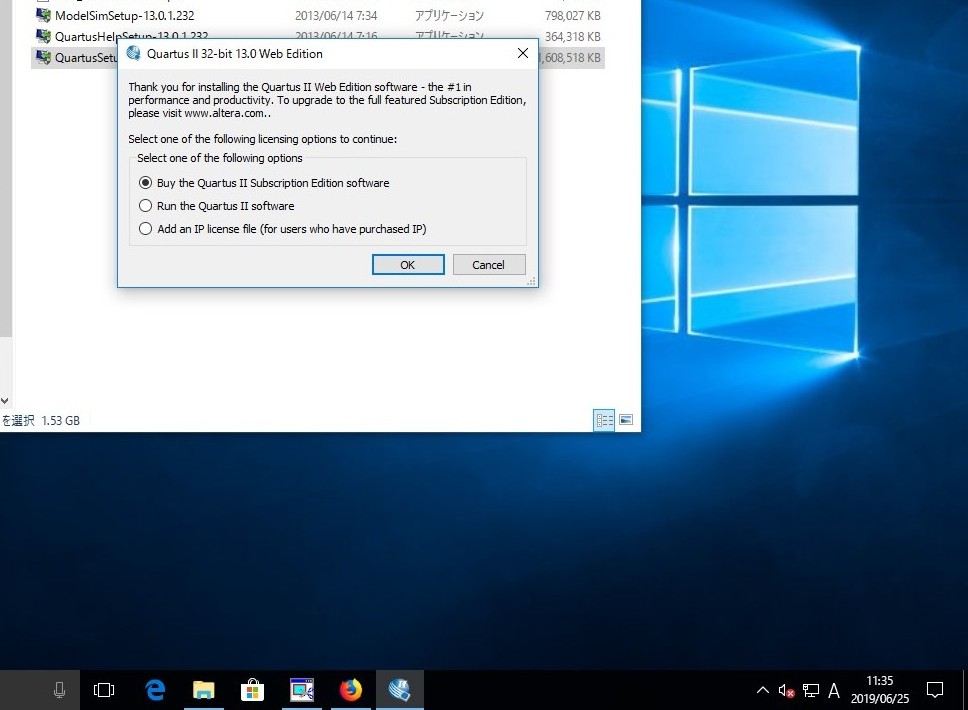
Task: Open Task View from the taskbar
Action: click(104, 690)
